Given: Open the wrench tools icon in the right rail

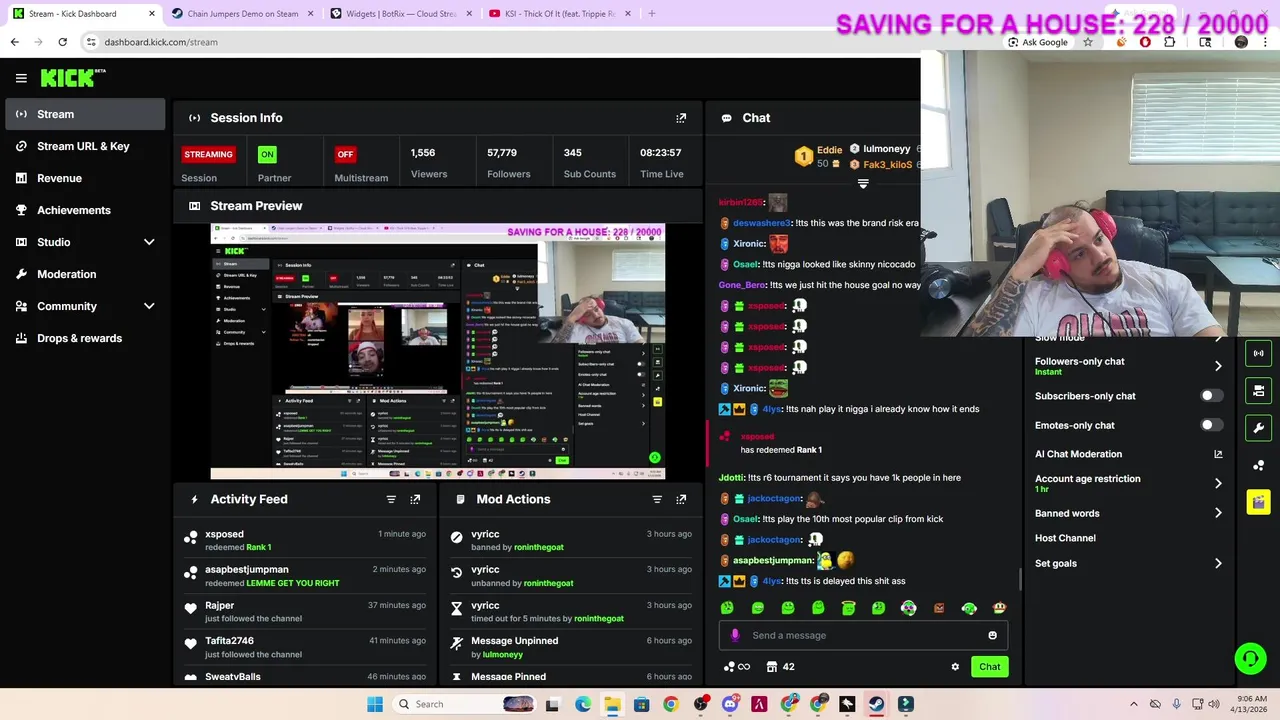Looking at the screenshot, I should pos(1258,428).
